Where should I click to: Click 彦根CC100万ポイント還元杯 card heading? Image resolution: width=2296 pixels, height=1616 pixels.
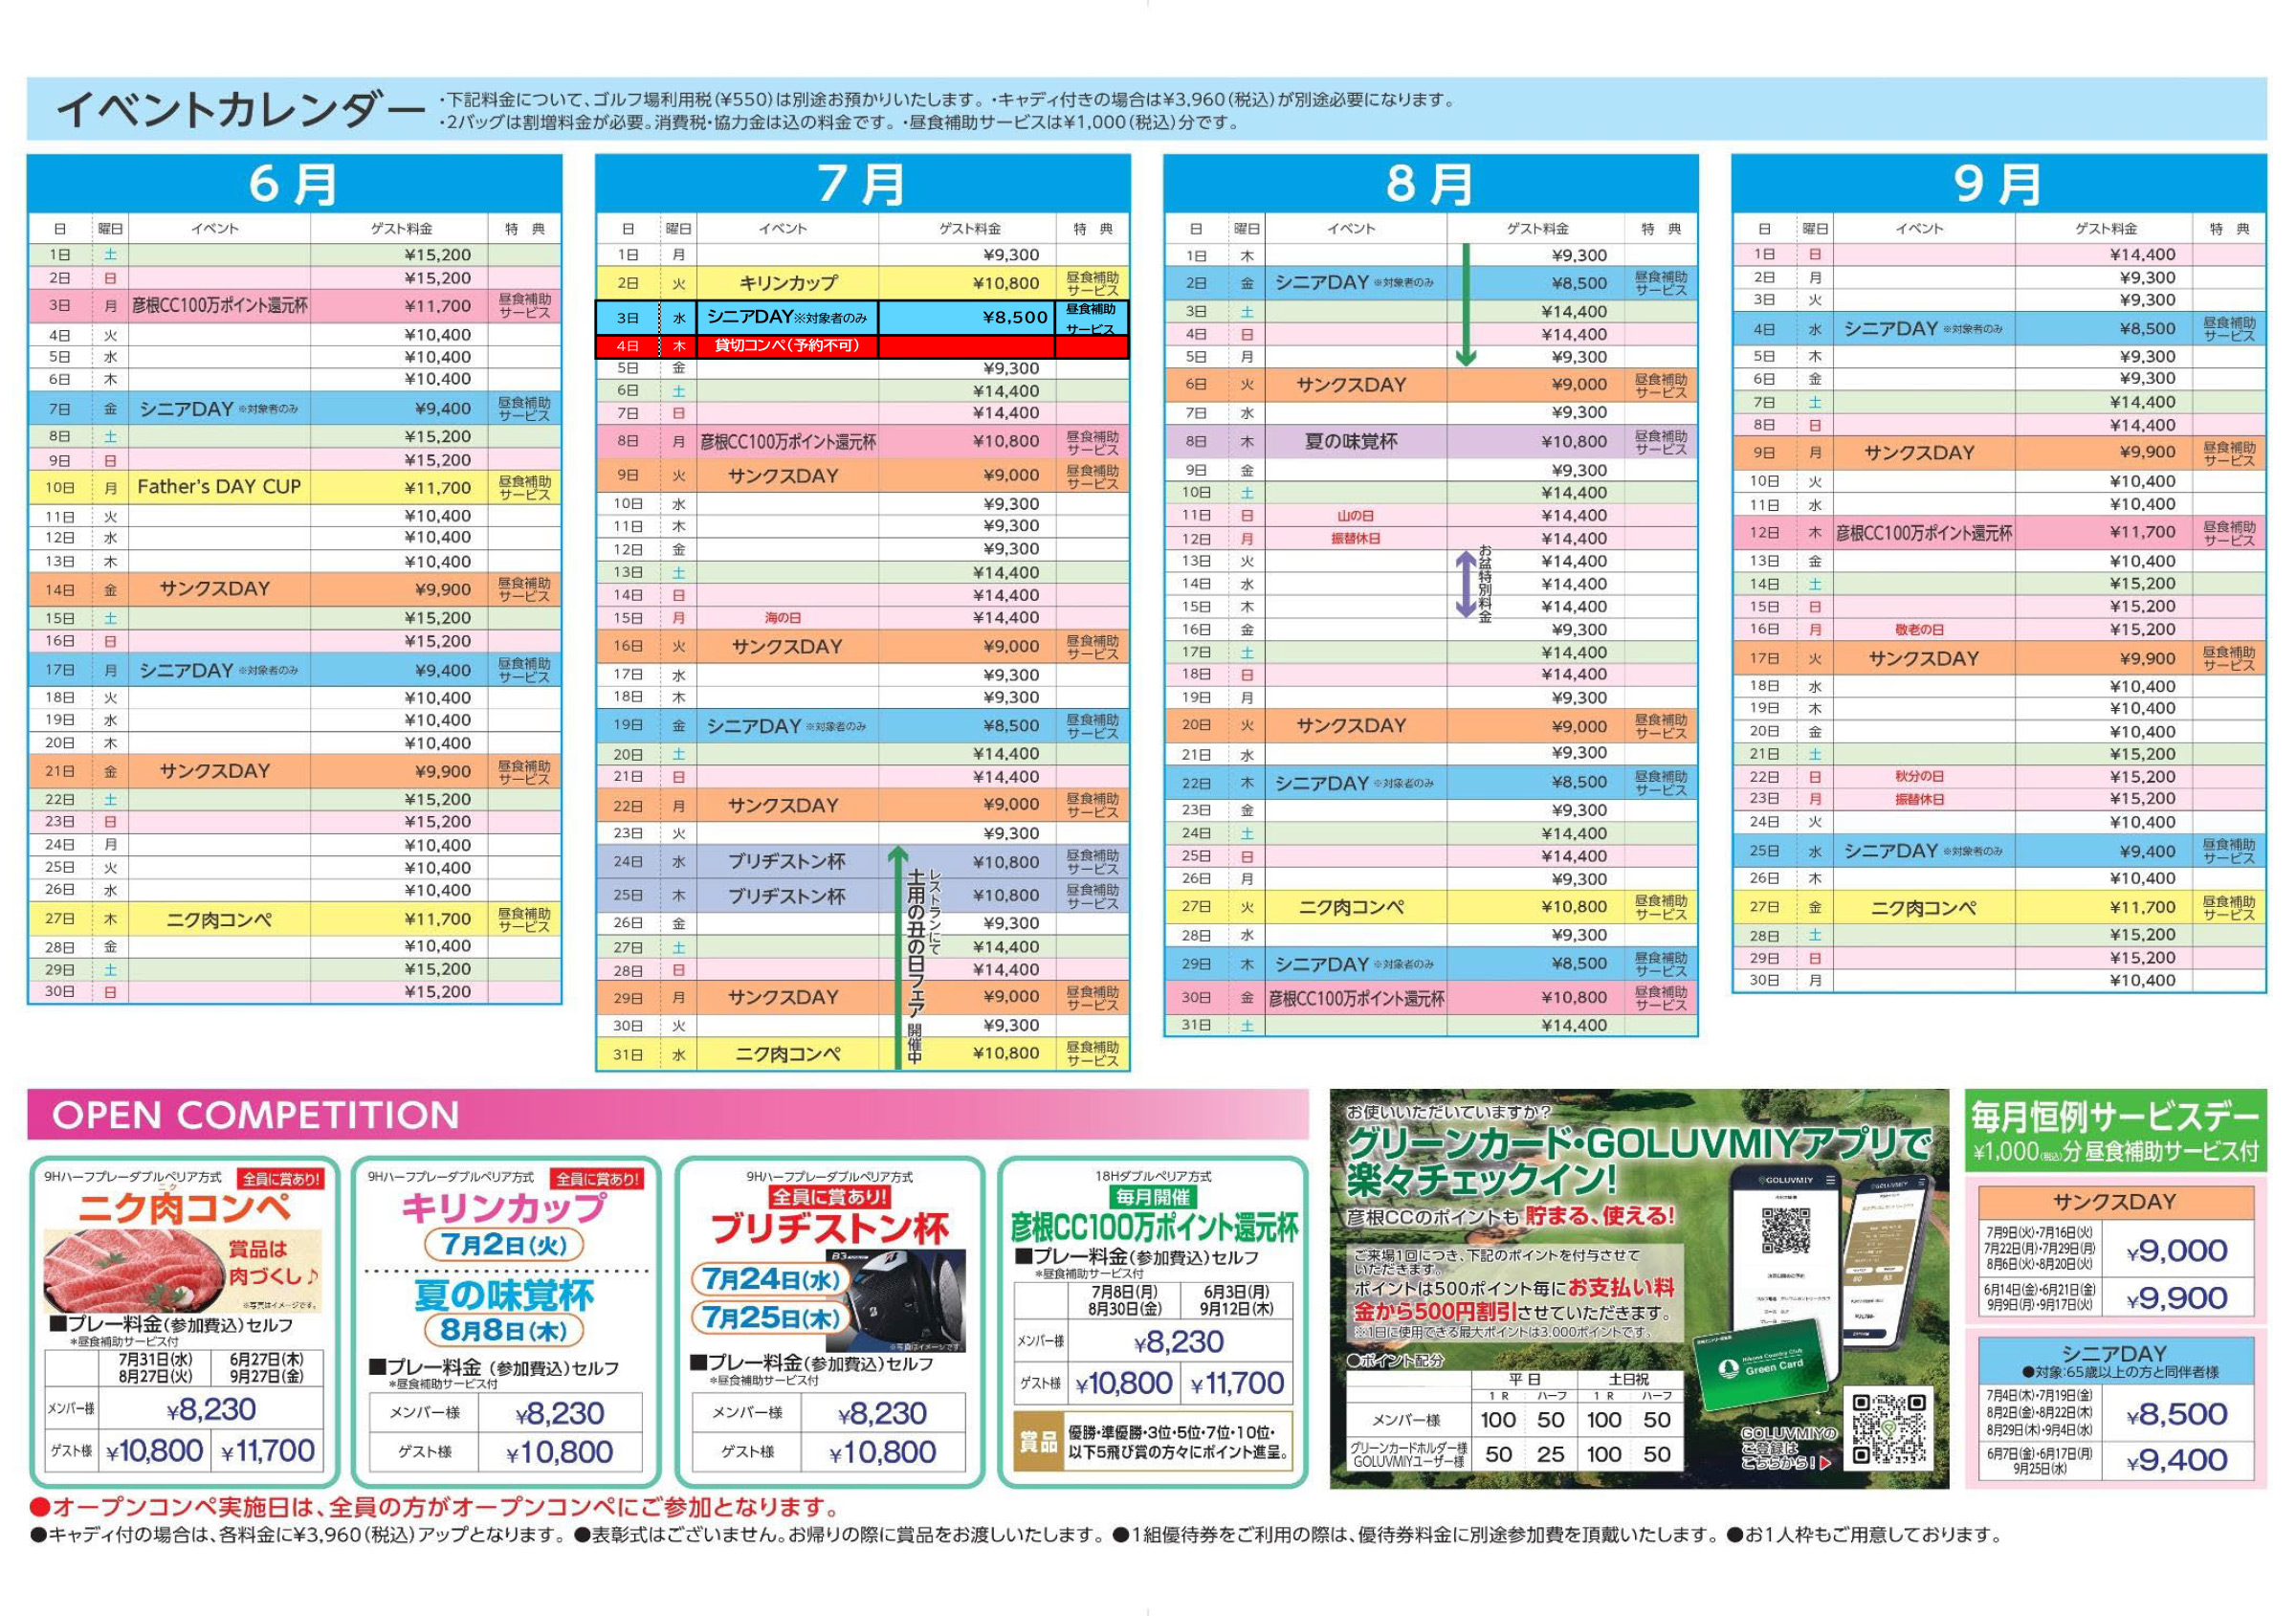point(1153,1227)
